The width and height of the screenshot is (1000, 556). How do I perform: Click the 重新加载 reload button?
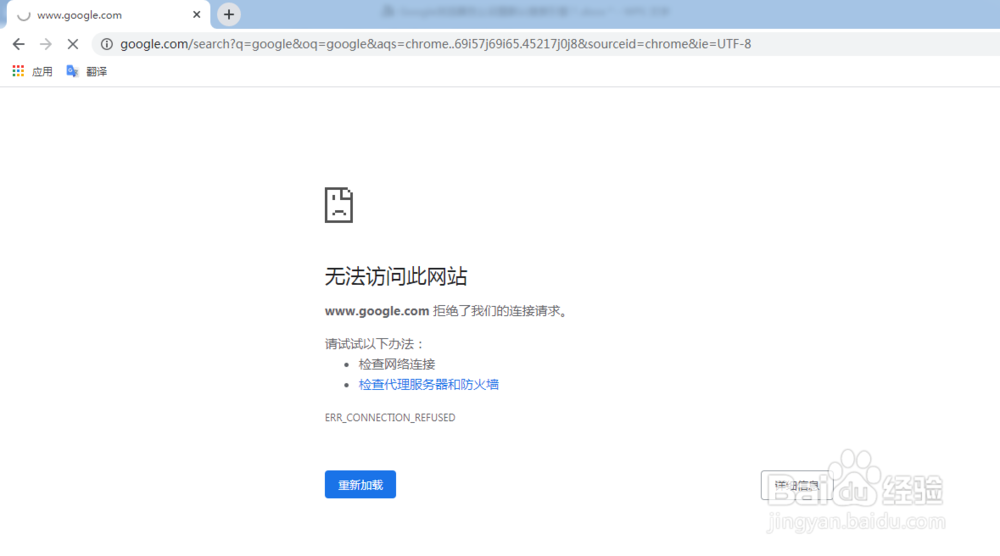tap(360, 485)
